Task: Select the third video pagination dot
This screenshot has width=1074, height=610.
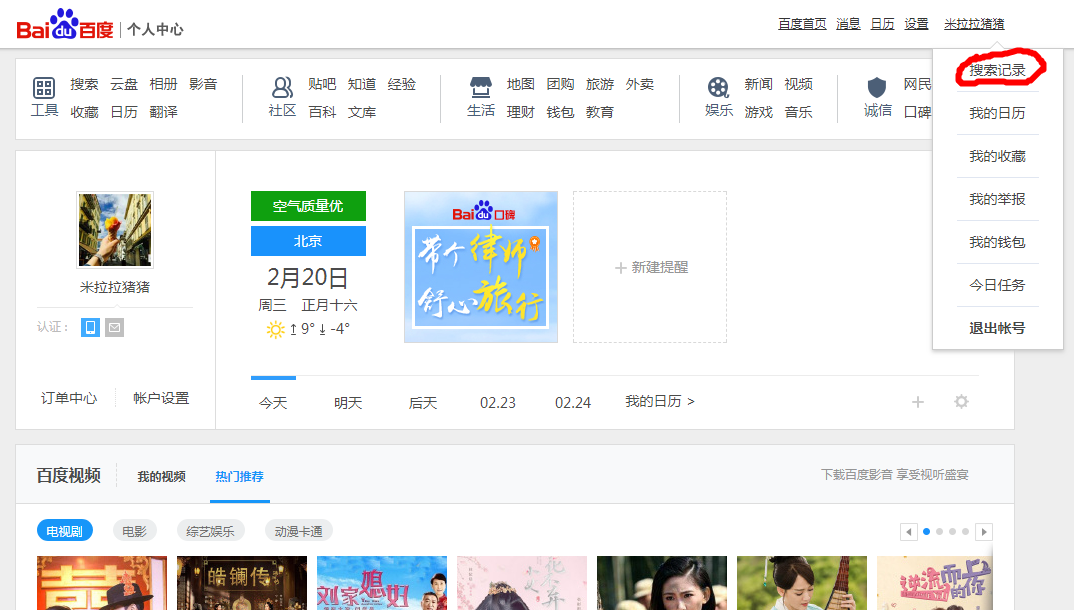Action: 953,531
